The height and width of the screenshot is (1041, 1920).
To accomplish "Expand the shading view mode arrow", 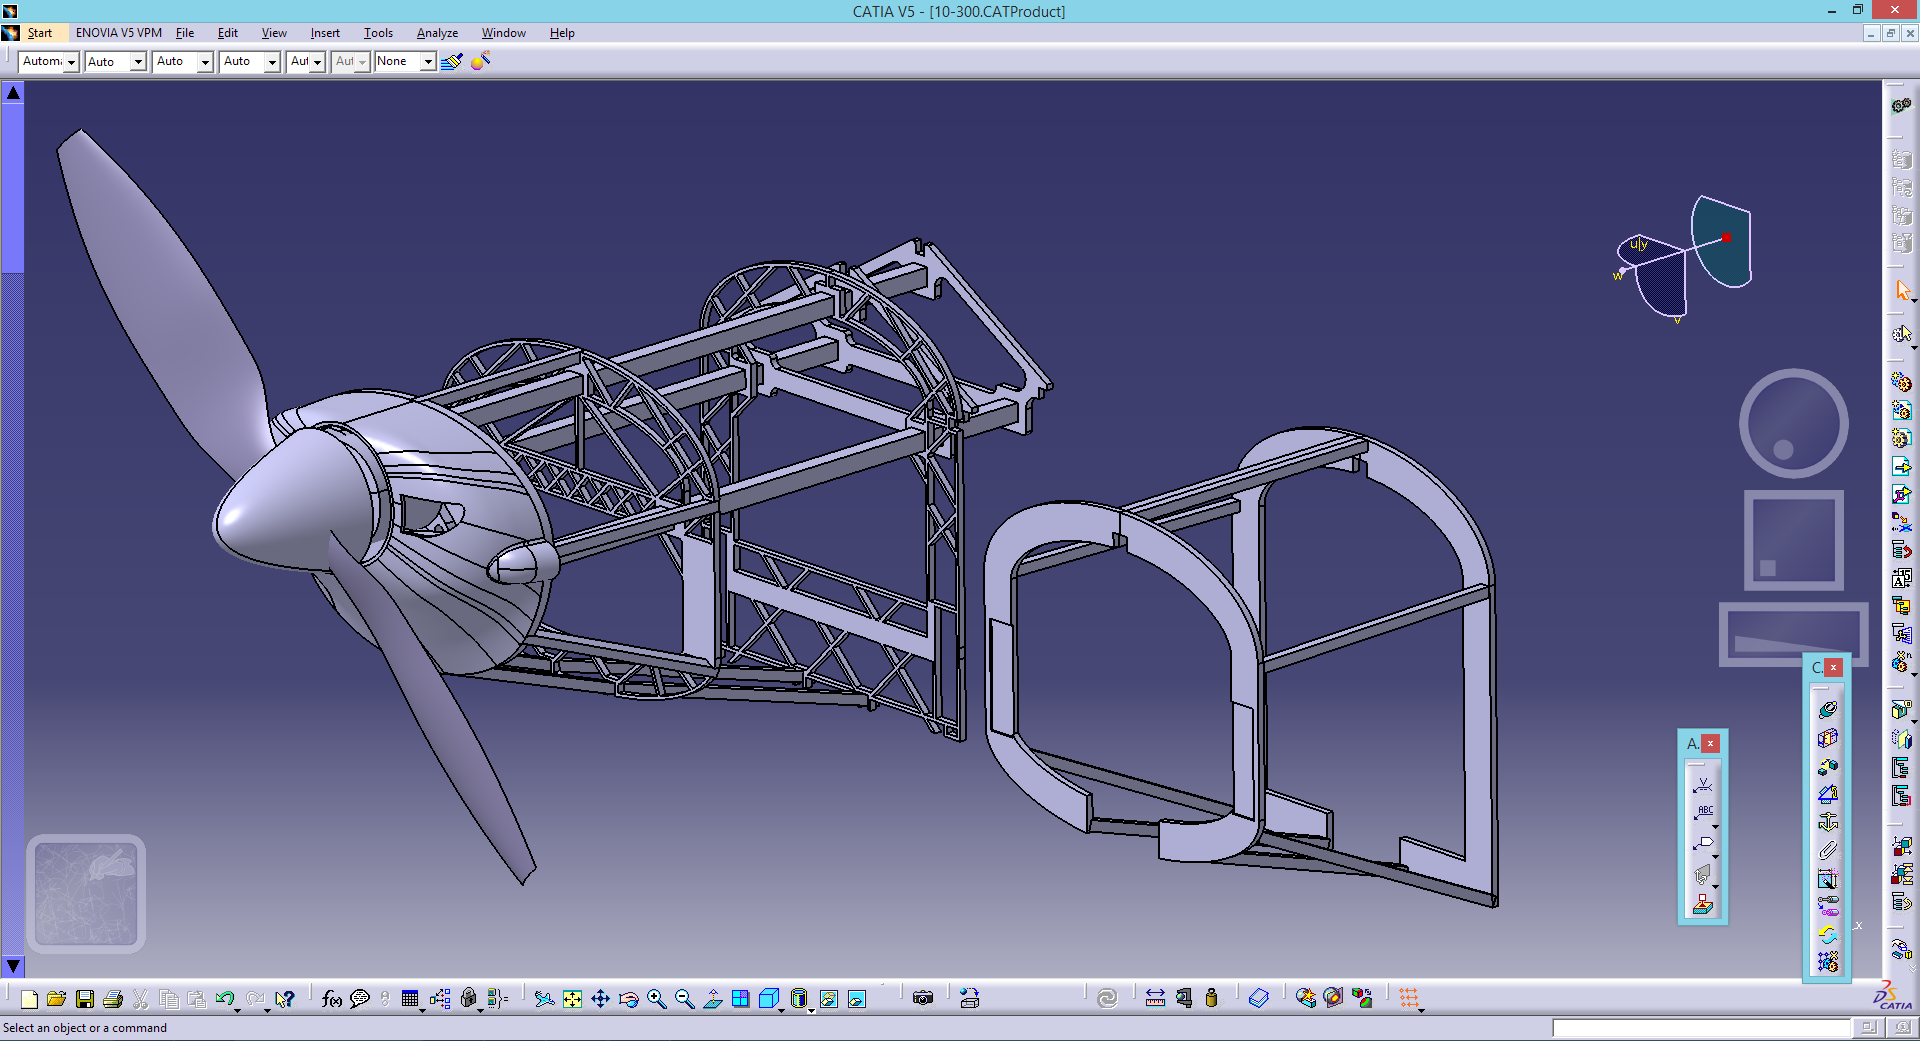I will [x=811, y=1009].
